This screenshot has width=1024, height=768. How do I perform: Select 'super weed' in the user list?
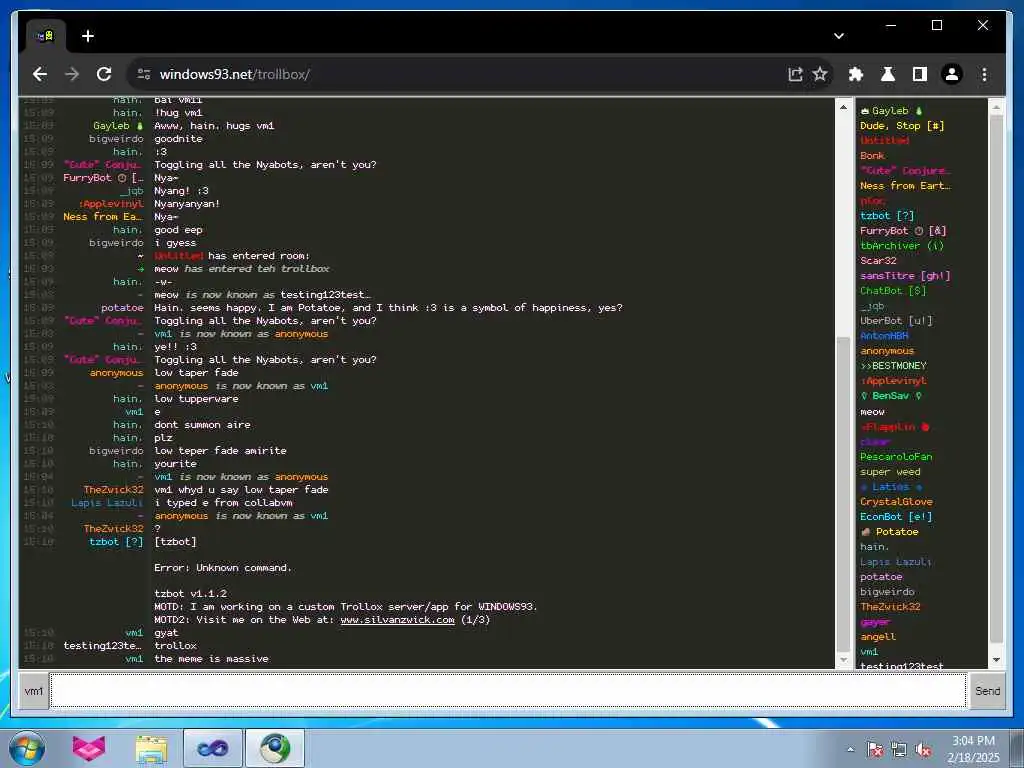point(890,472)
